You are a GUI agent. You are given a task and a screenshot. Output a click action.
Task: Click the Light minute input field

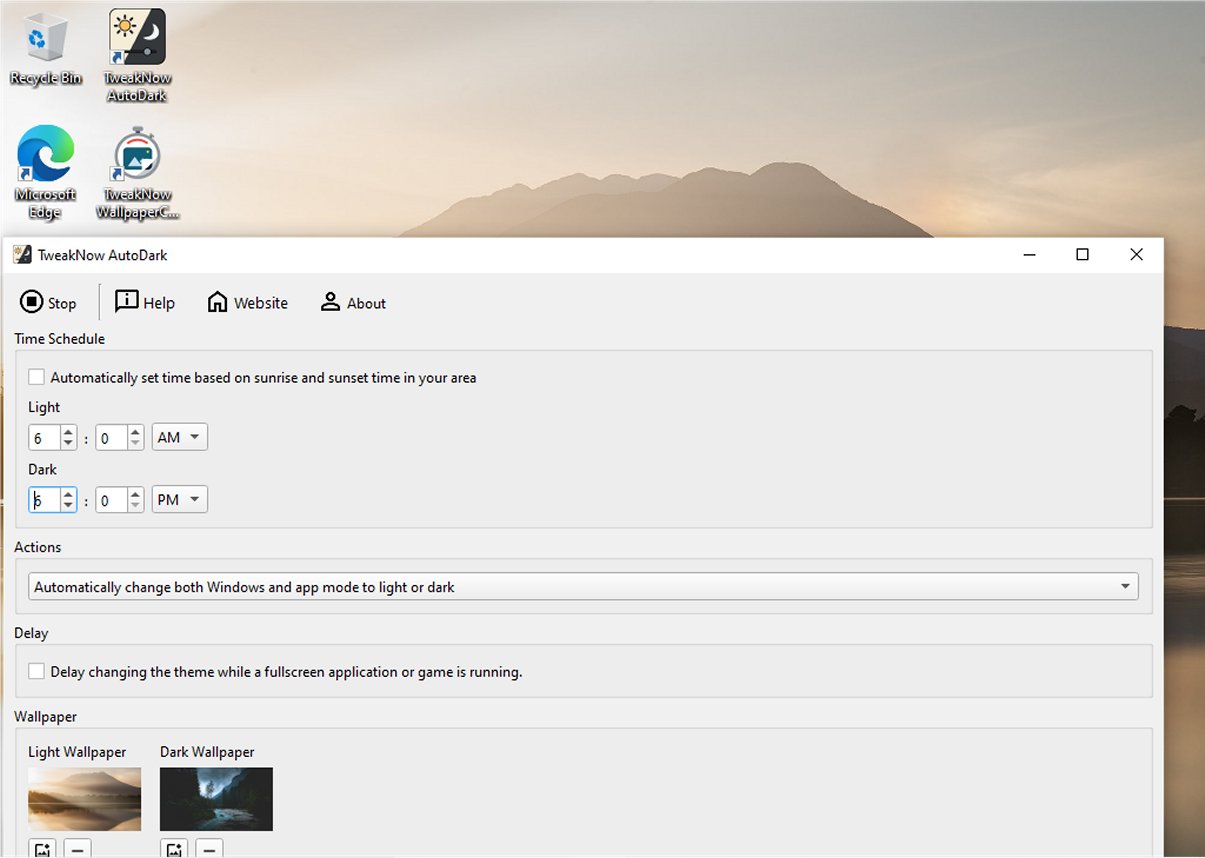click(x=111, y=437)
